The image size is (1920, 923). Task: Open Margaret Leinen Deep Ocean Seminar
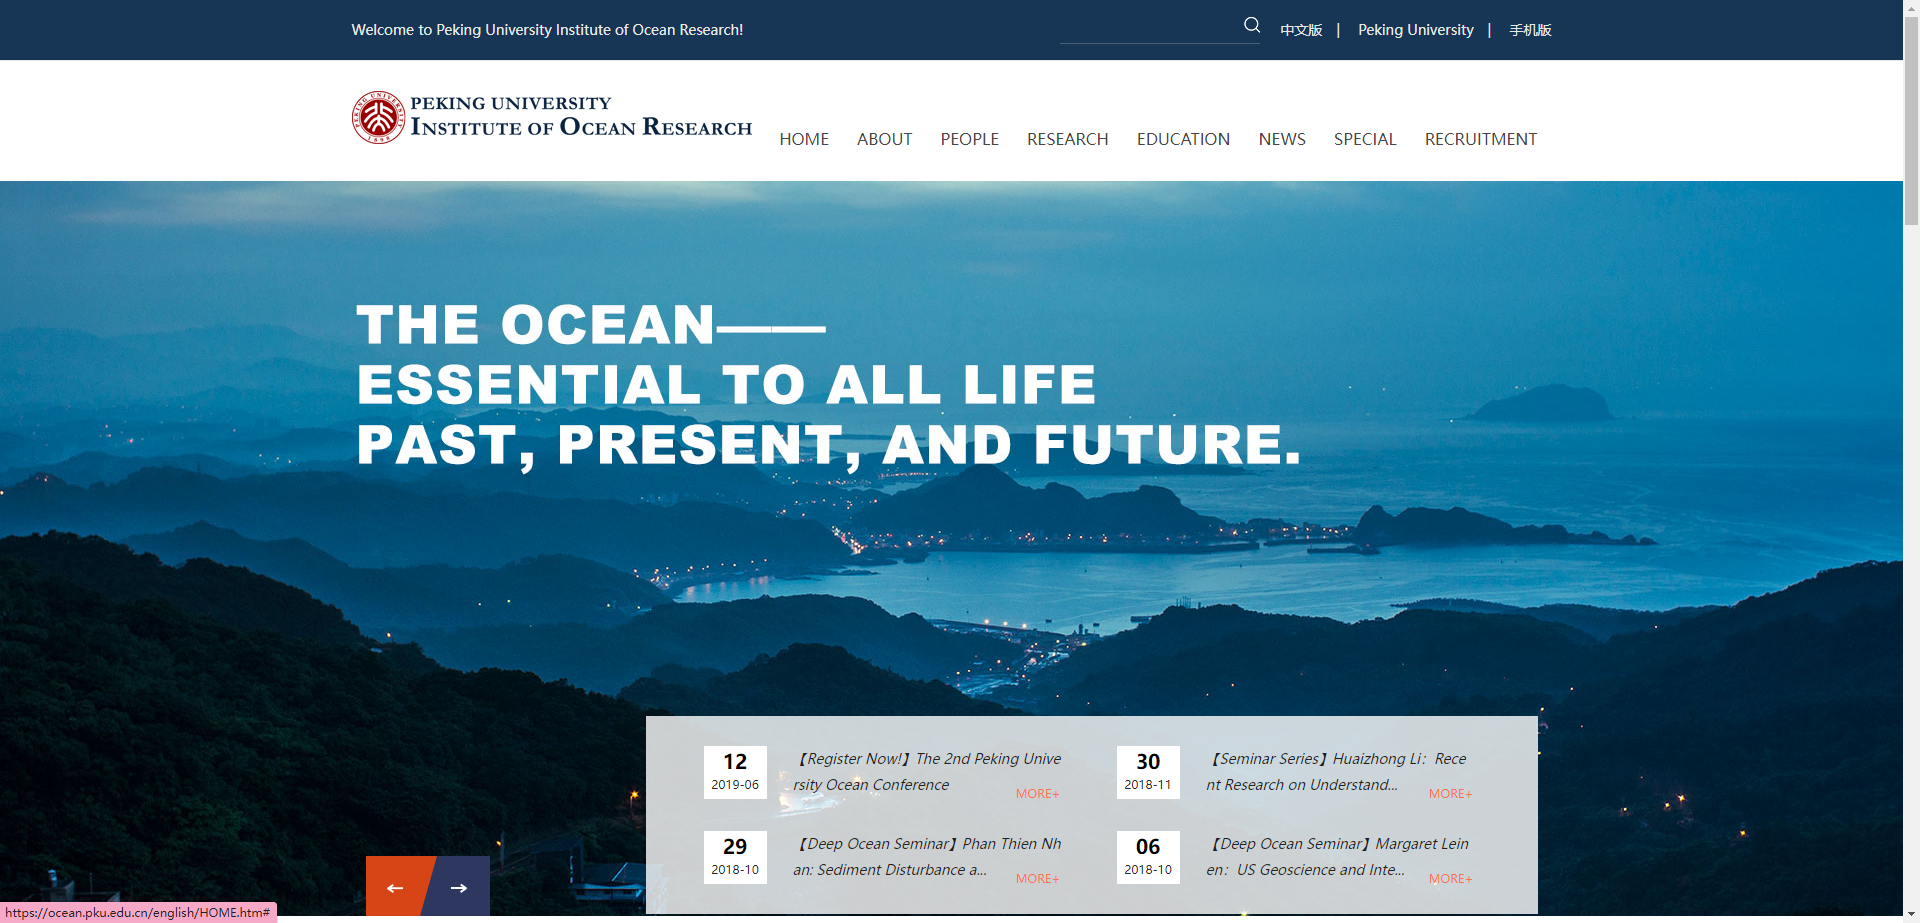click(x=1337, y=857)
